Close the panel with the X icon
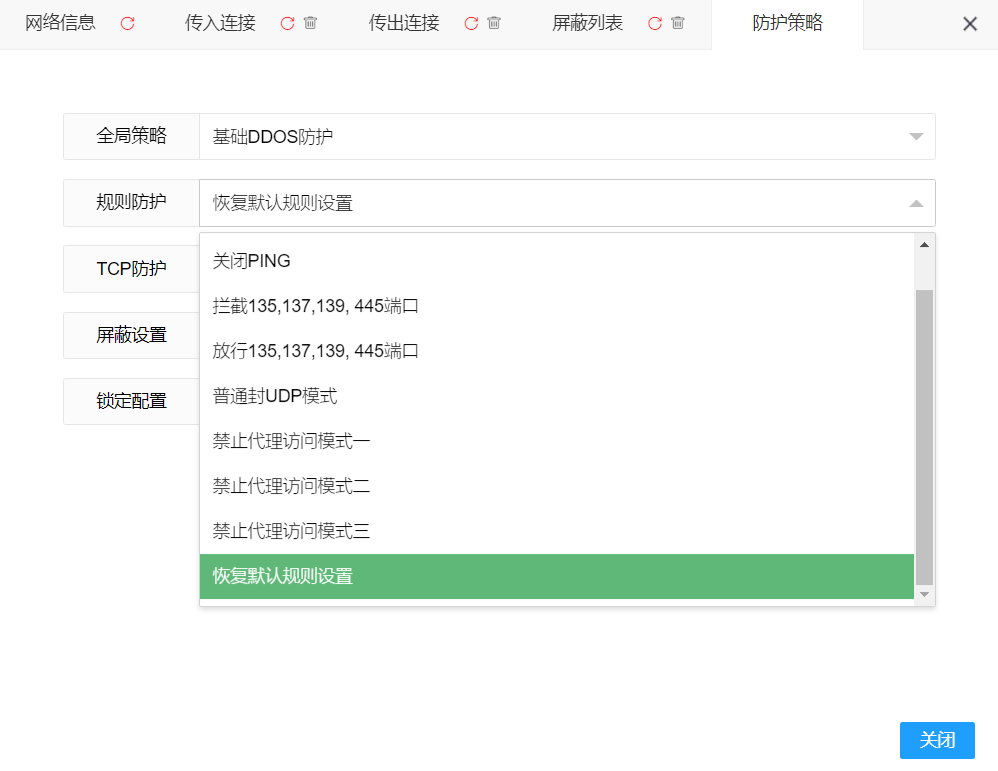This screenshot has height=771, width=998. (x=969, y=24)
